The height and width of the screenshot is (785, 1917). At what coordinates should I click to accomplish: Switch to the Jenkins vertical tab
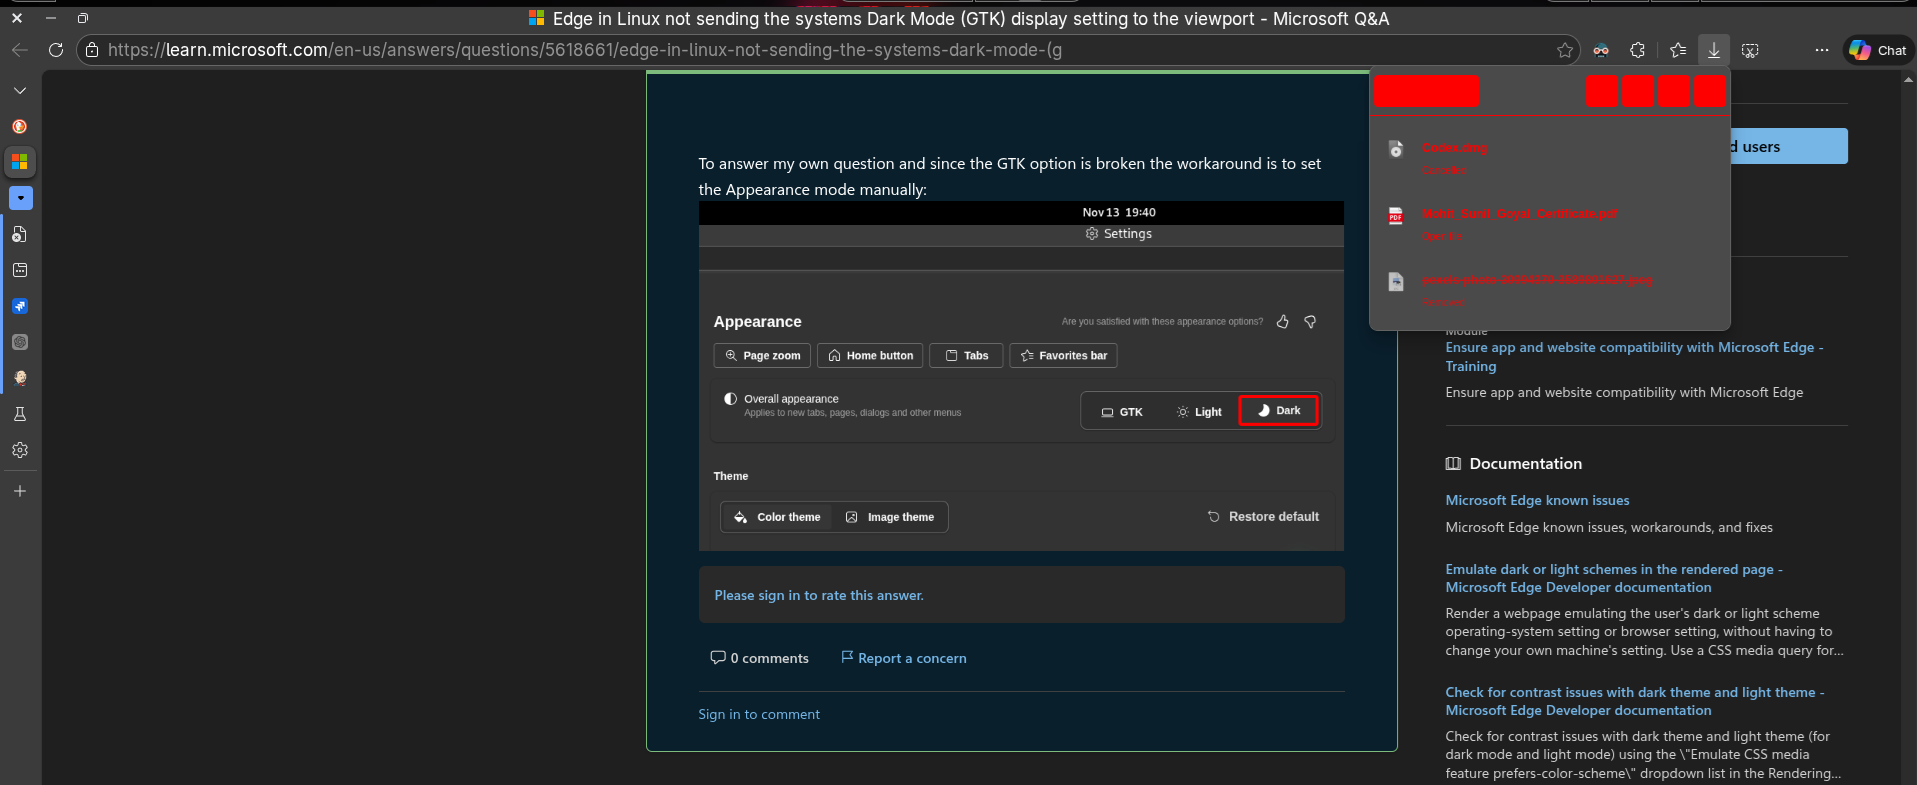click(20, 378)
